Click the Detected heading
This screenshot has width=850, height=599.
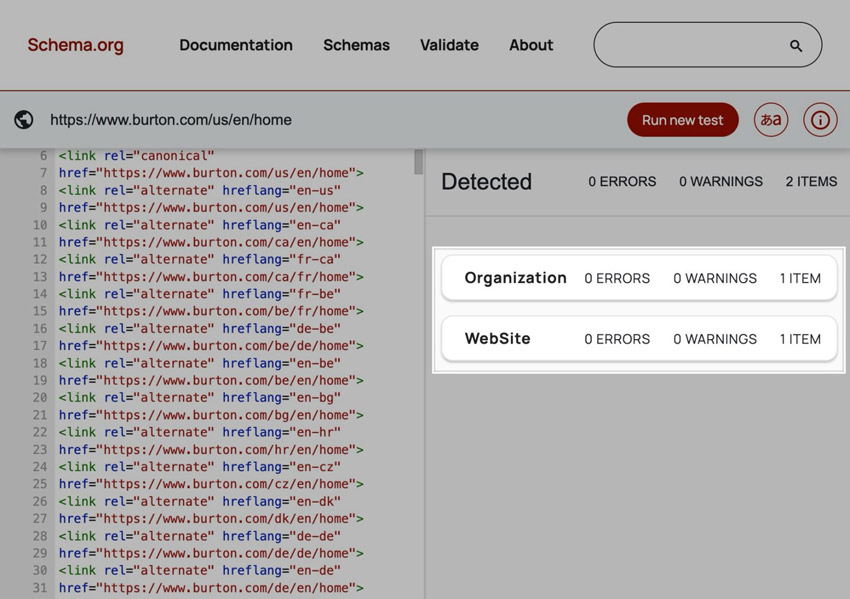(486, 182)
